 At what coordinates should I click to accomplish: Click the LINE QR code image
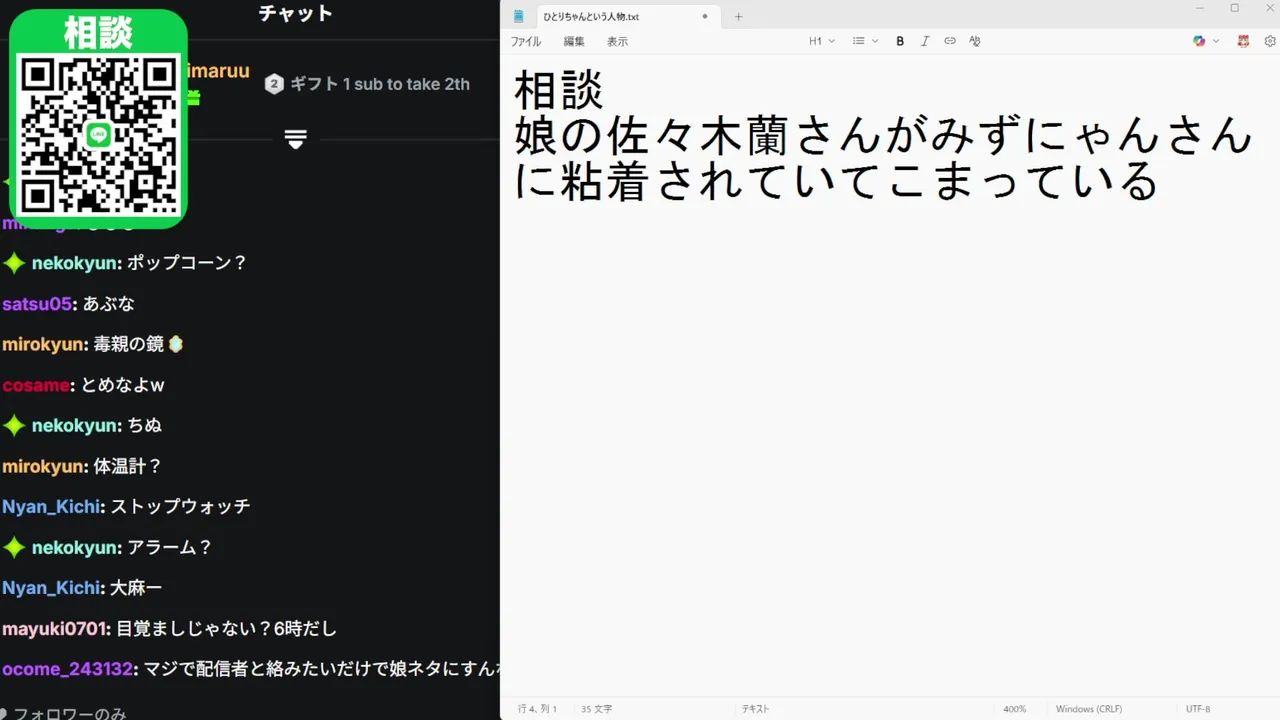click(x=98, y=135)
